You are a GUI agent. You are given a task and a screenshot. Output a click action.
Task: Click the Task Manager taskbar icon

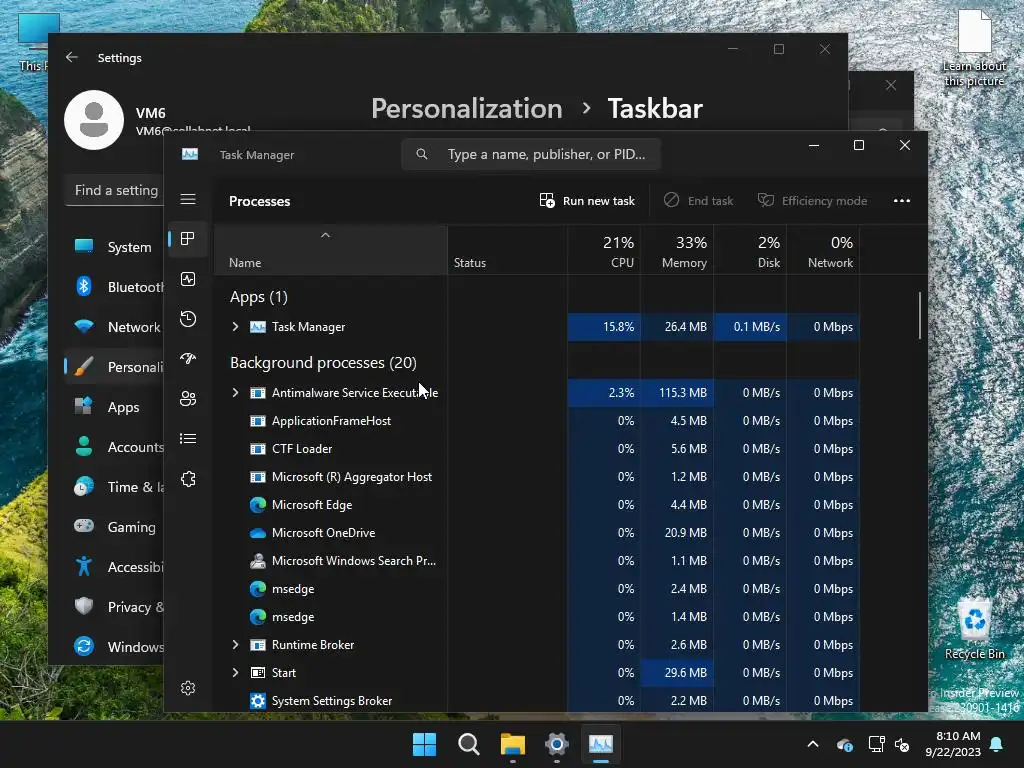coord(601,744)
